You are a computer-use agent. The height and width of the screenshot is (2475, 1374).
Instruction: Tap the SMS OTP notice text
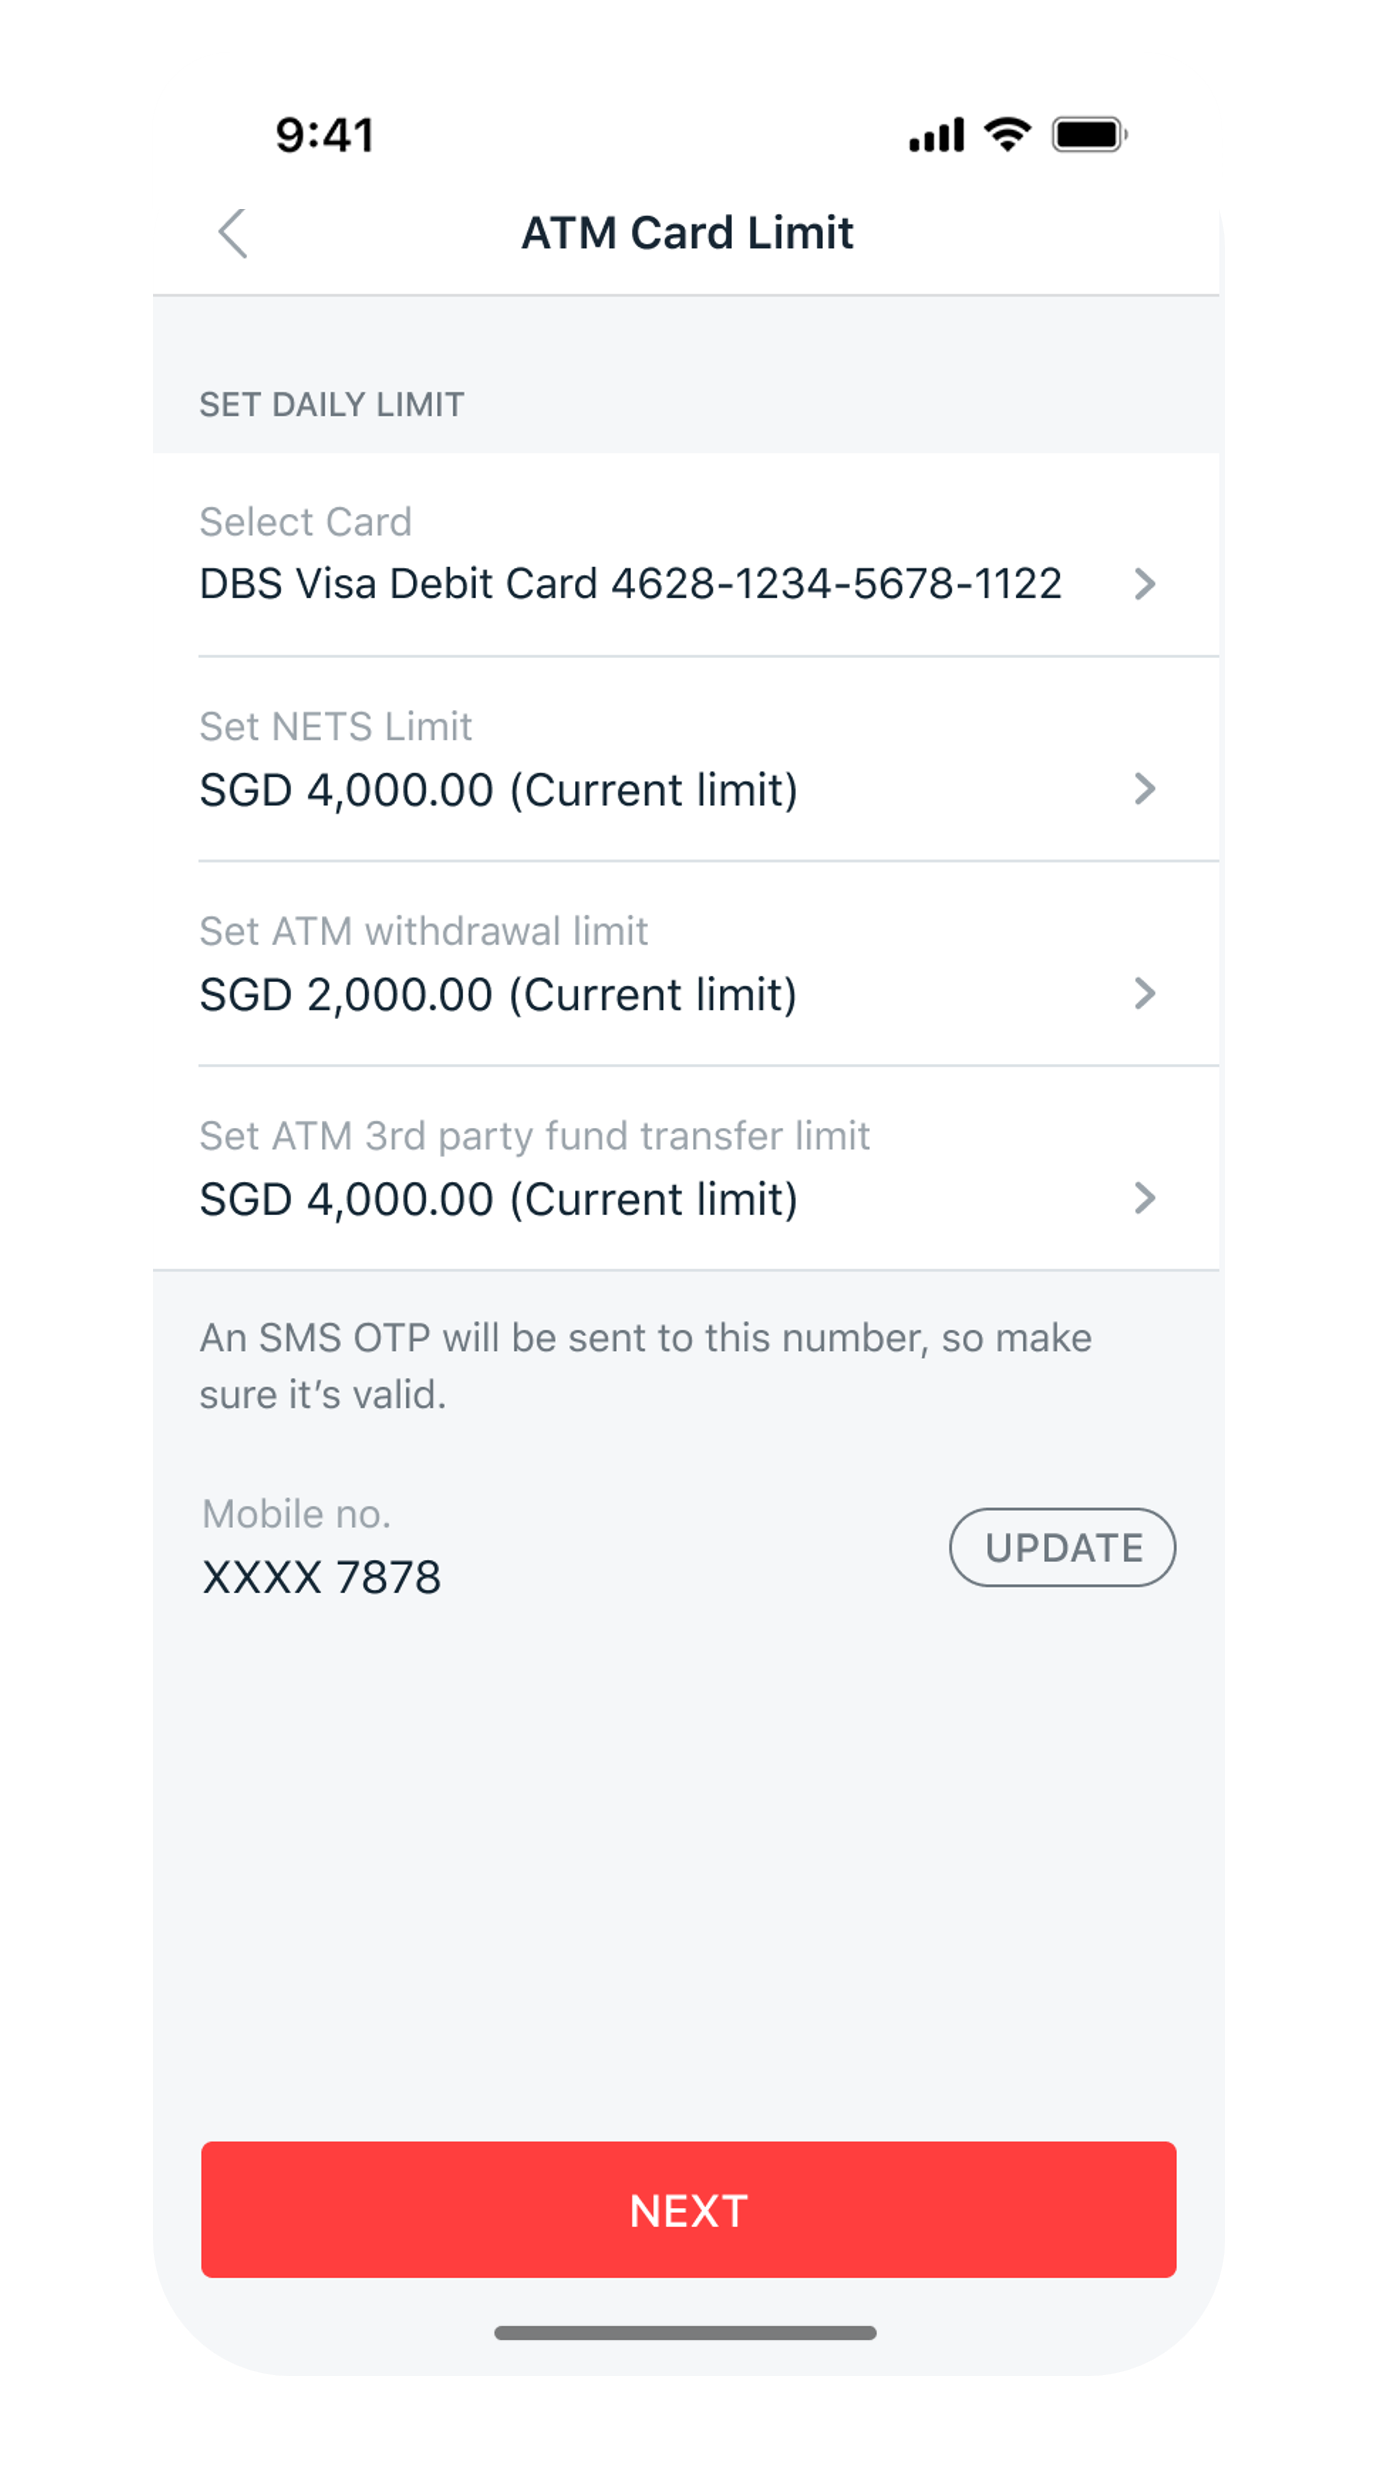pyautogui.click(x=646, y=1366)
